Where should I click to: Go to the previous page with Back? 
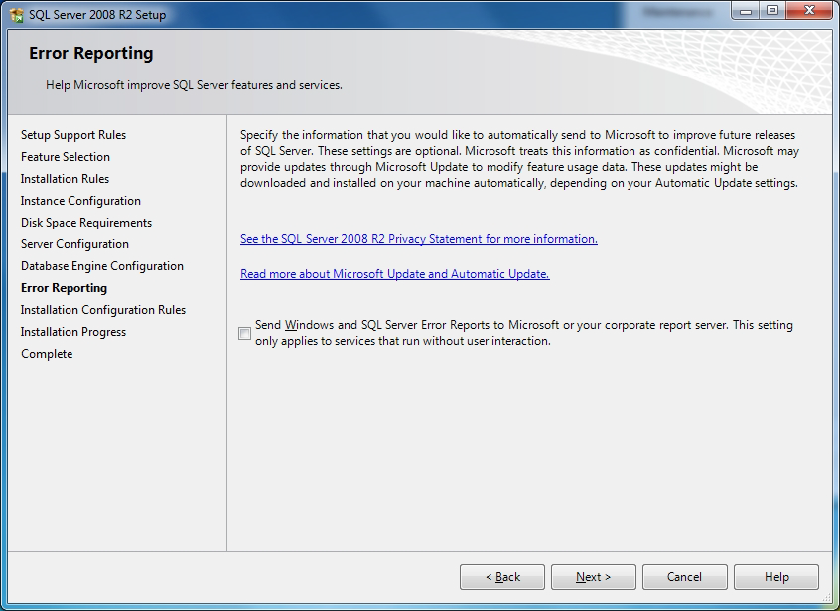[502, 577]
